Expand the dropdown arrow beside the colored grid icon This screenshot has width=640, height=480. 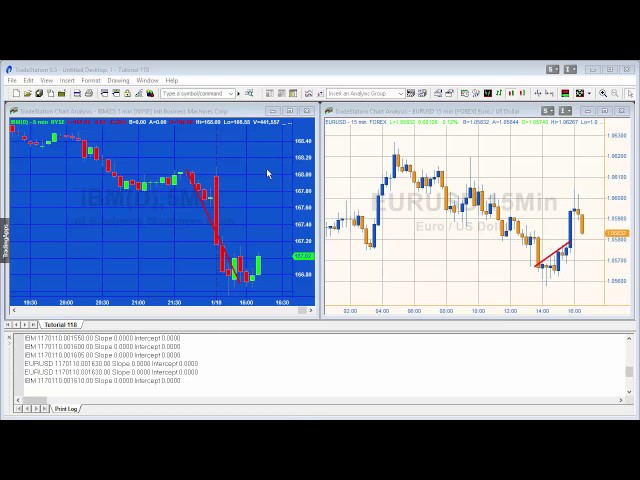(589, 94)
